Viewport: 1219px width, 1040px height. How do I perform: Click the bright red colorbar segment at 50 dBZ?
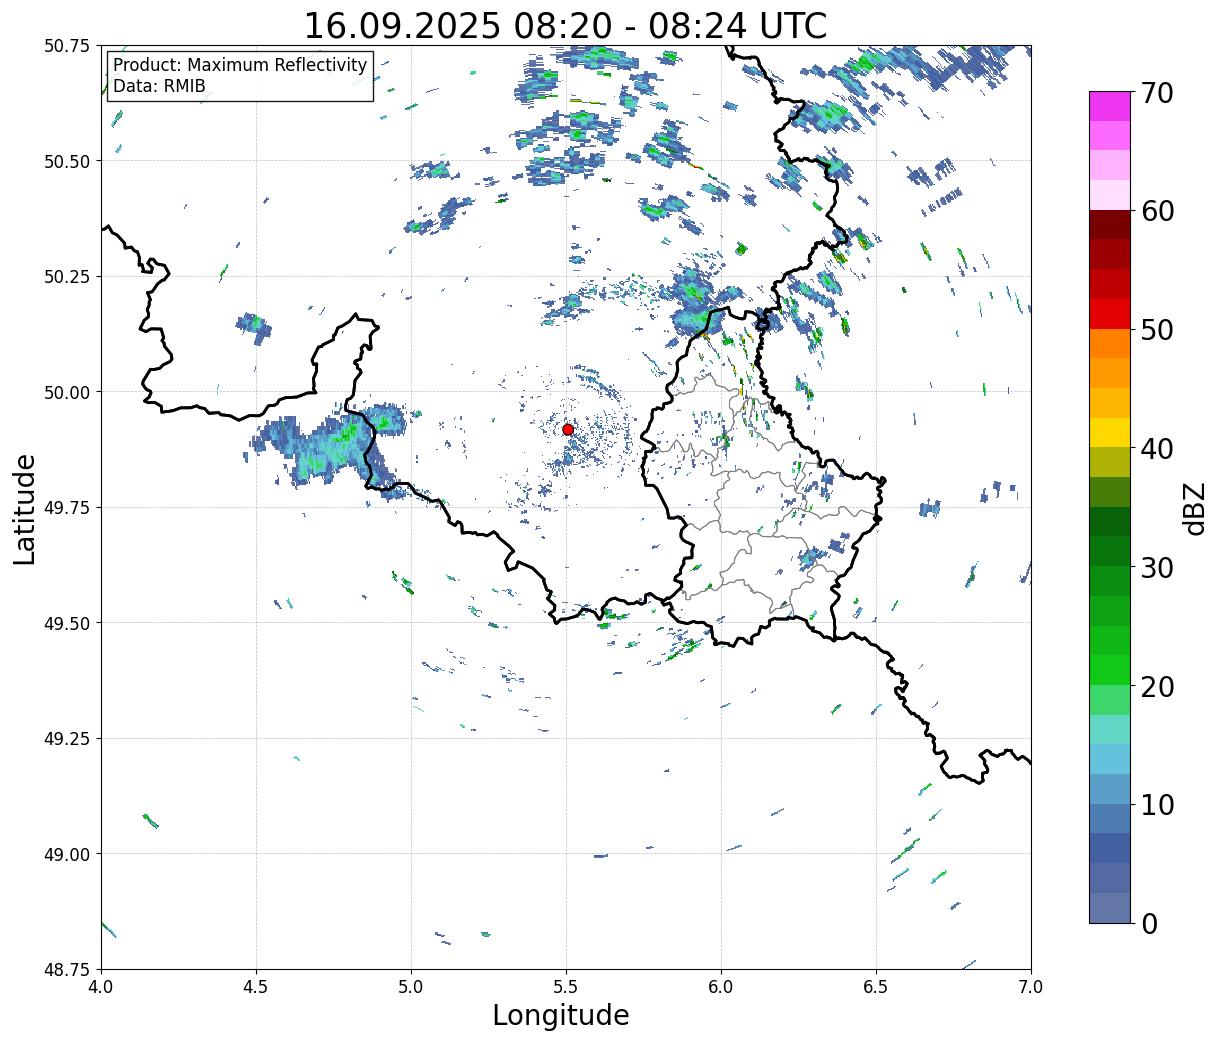[1110, 314]
